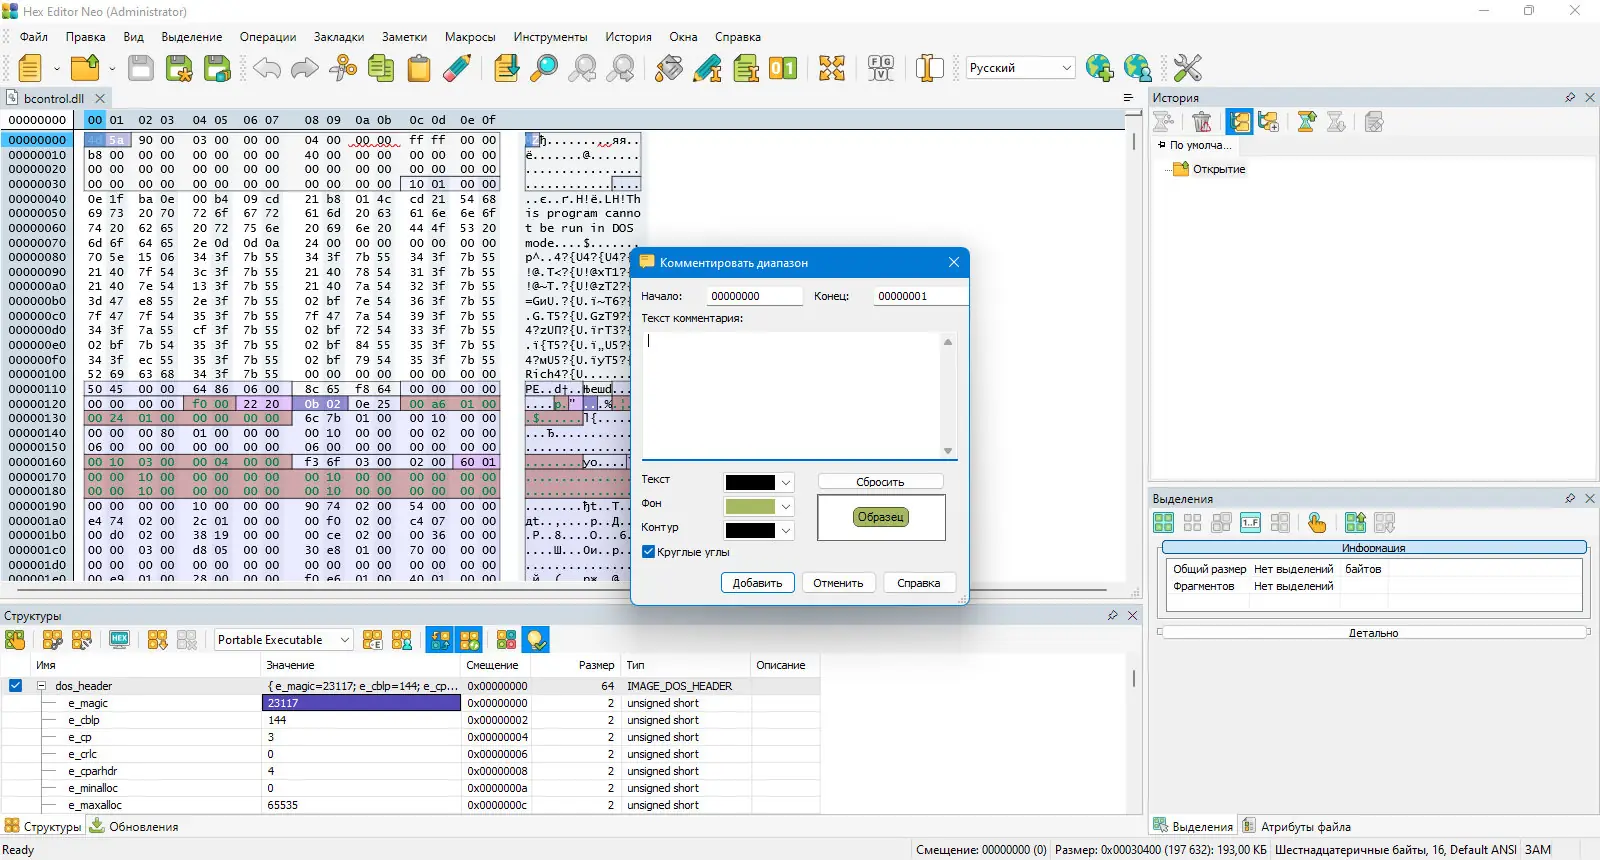Open the 'Выделение' menu

click(192, 37)
